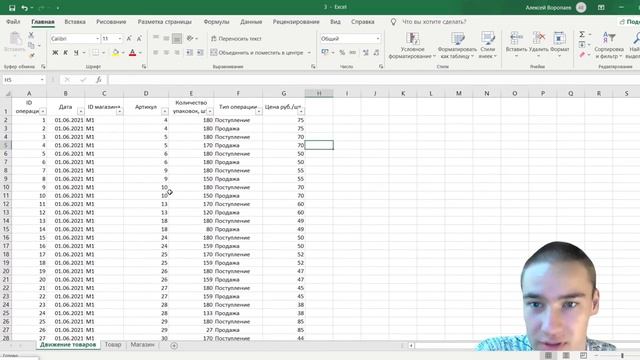Toggle center text horizontally
Viewport: 640px width, 360px height.
click(166, 53)
